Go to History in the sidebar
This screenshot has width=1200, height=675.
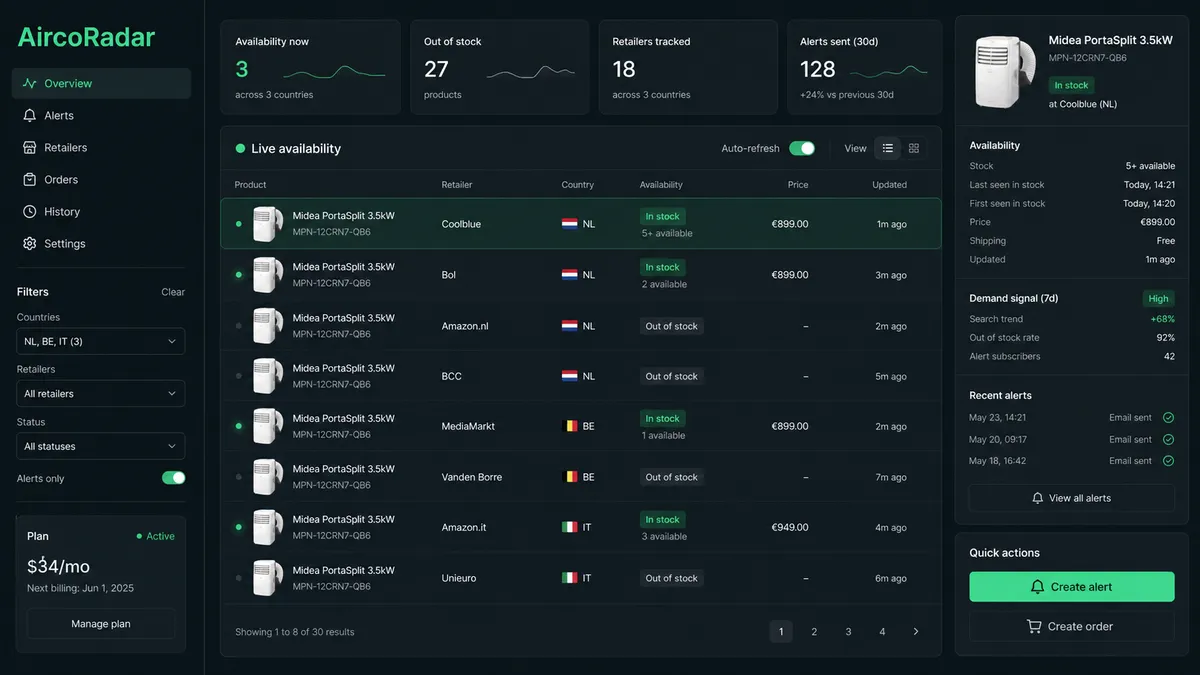[x=101, y=211]
